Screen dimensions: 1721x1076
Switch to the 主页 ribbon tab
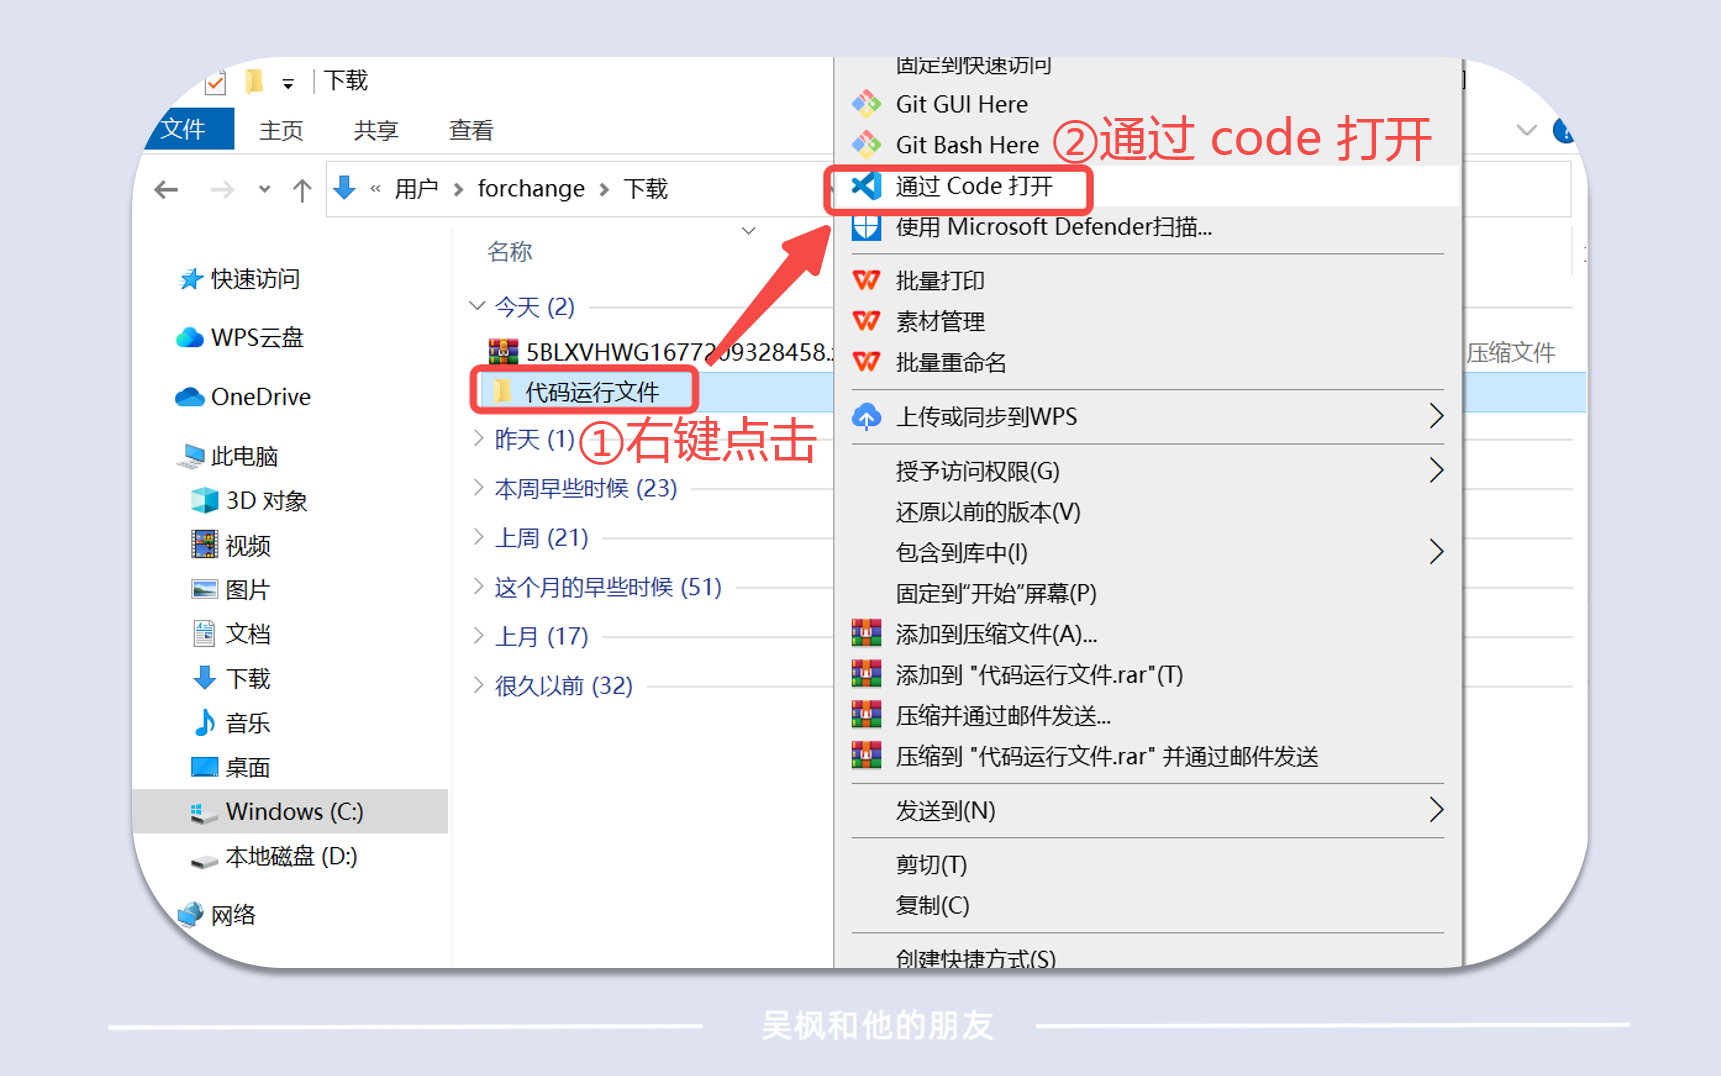tap(281, 130)
